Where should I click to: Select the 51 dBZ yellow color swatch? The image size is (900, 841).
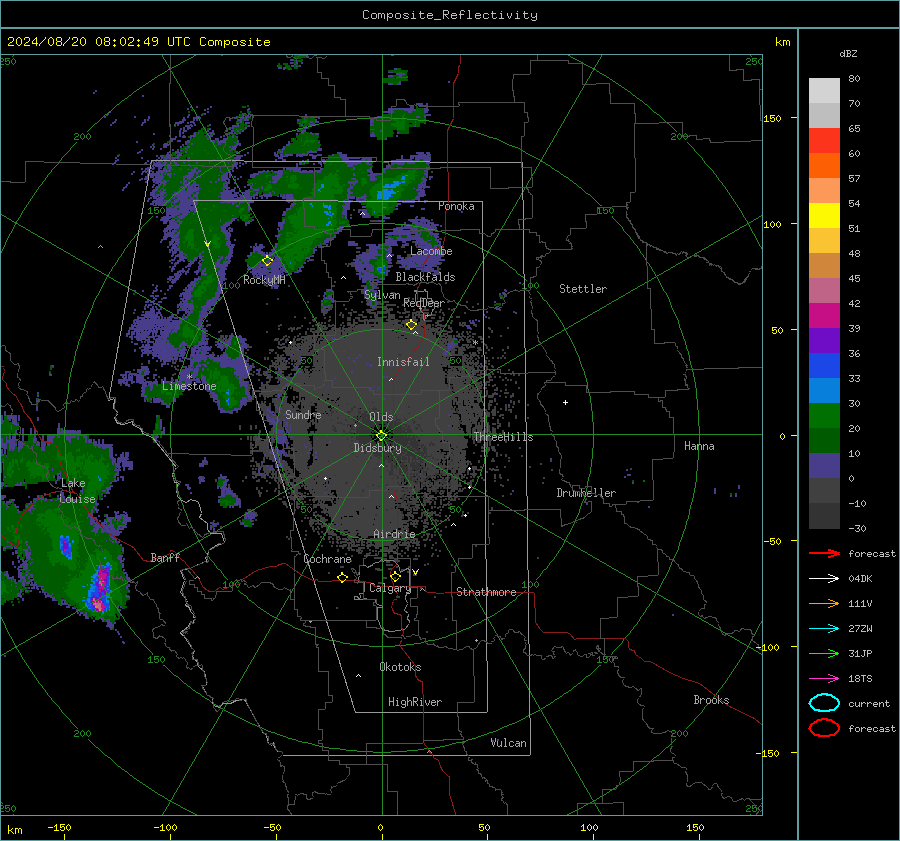pos(824,216)
